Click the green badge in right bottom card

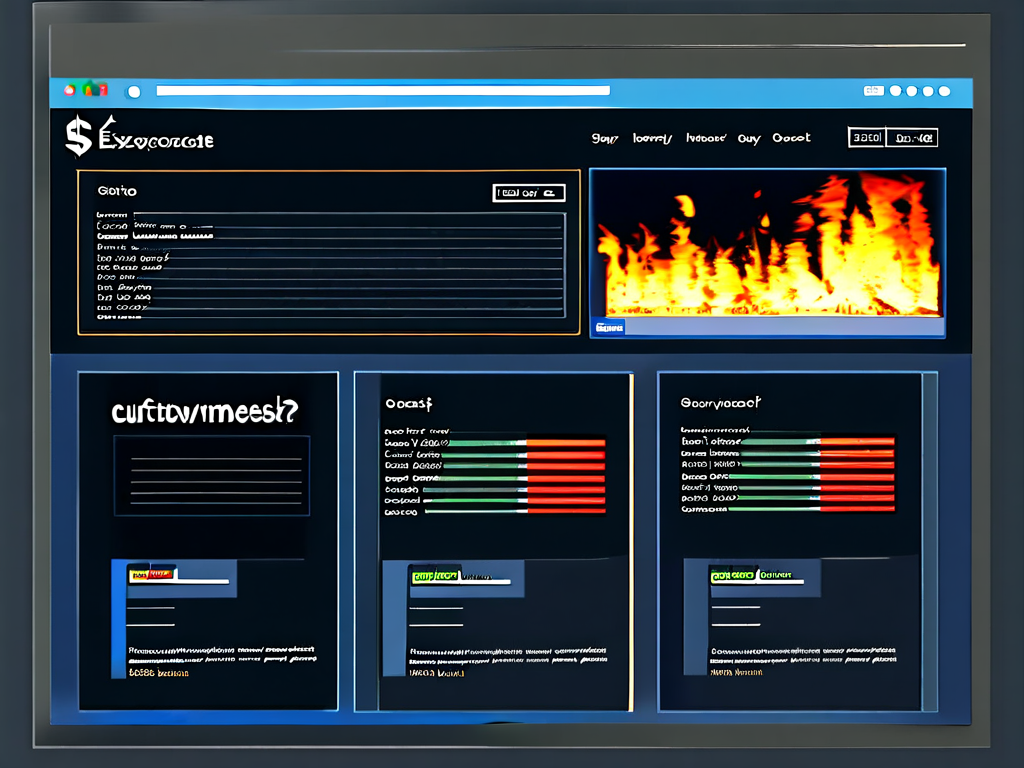pos(733,576)
